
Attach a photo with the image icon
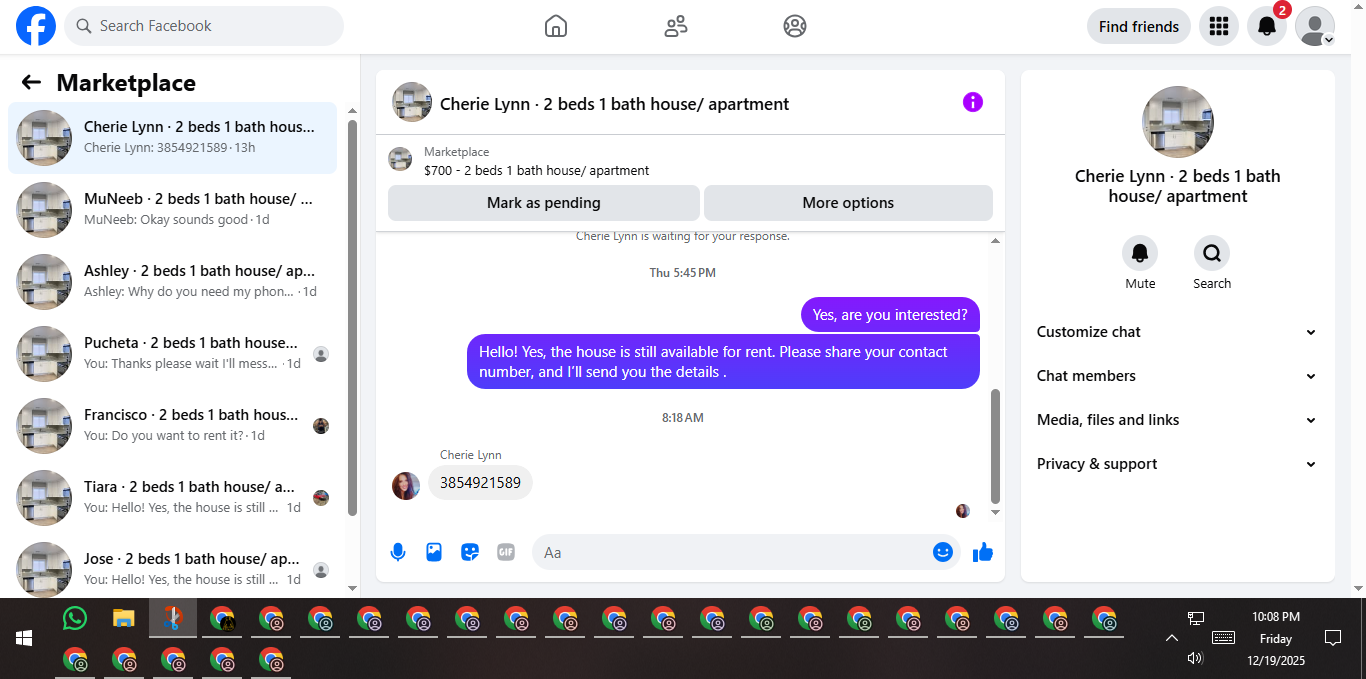[434, 552]
